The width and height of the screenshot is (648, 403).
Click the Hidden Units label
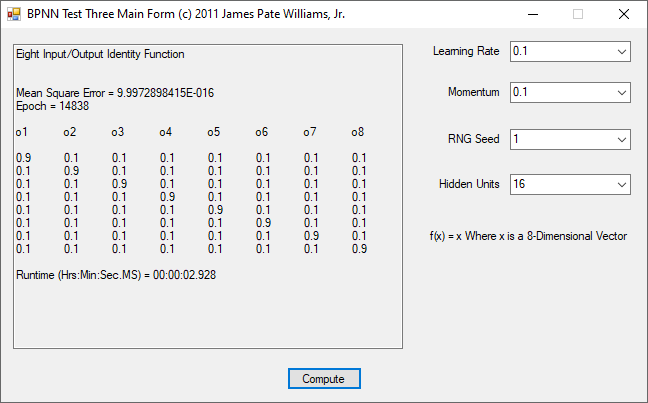point(468,184)
